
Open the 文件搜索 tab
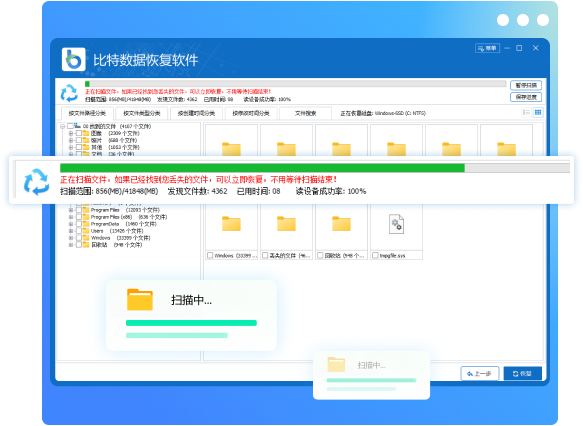pyautogui.click(x=305, y=113)
